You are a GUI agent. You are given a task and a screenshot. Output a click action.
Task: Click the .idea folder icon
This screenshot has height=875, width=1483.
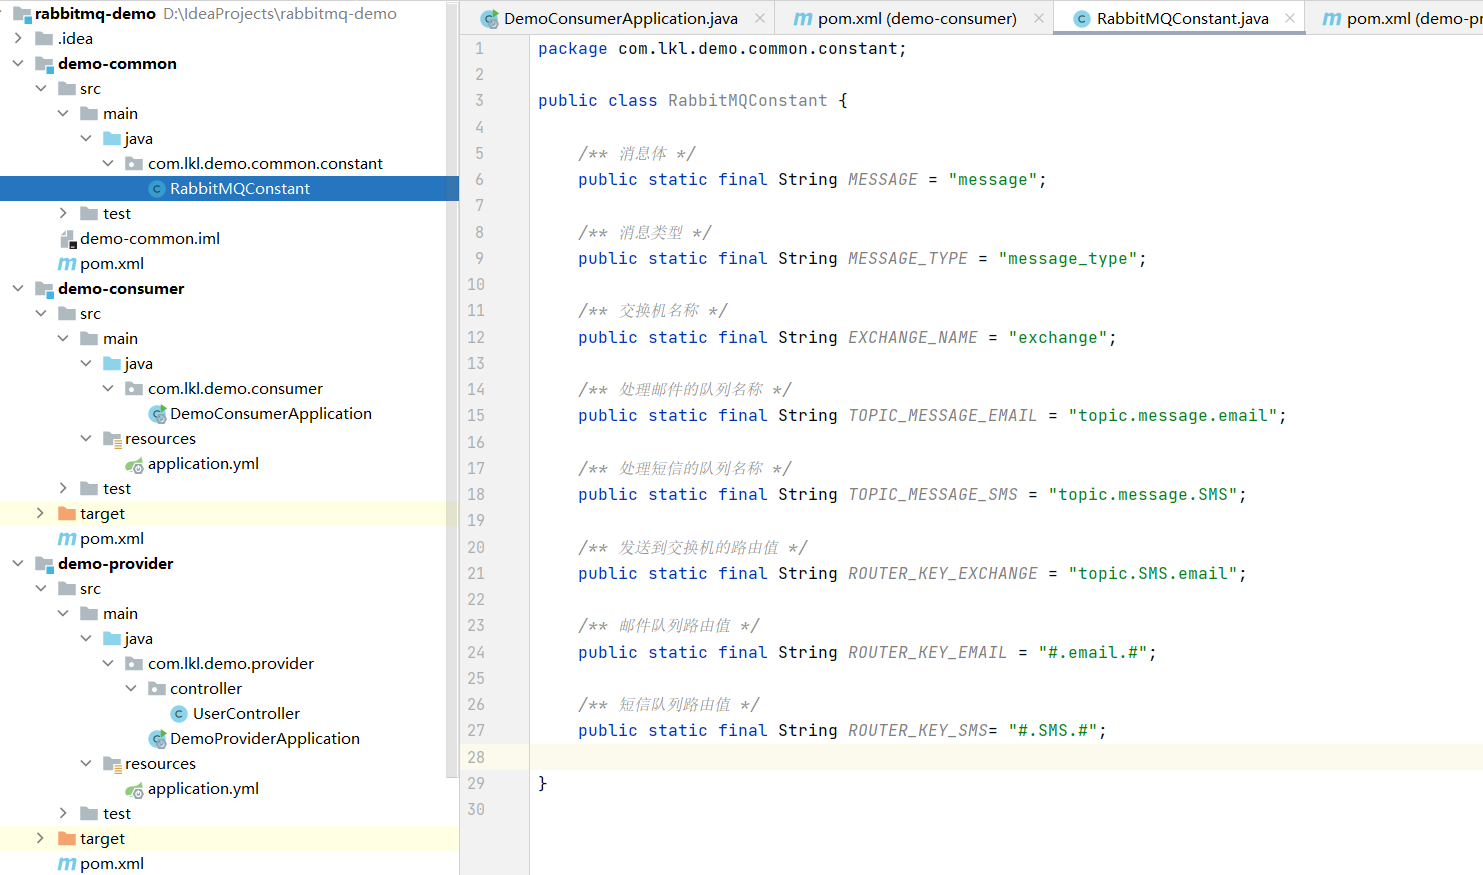[x=44, y=39]
